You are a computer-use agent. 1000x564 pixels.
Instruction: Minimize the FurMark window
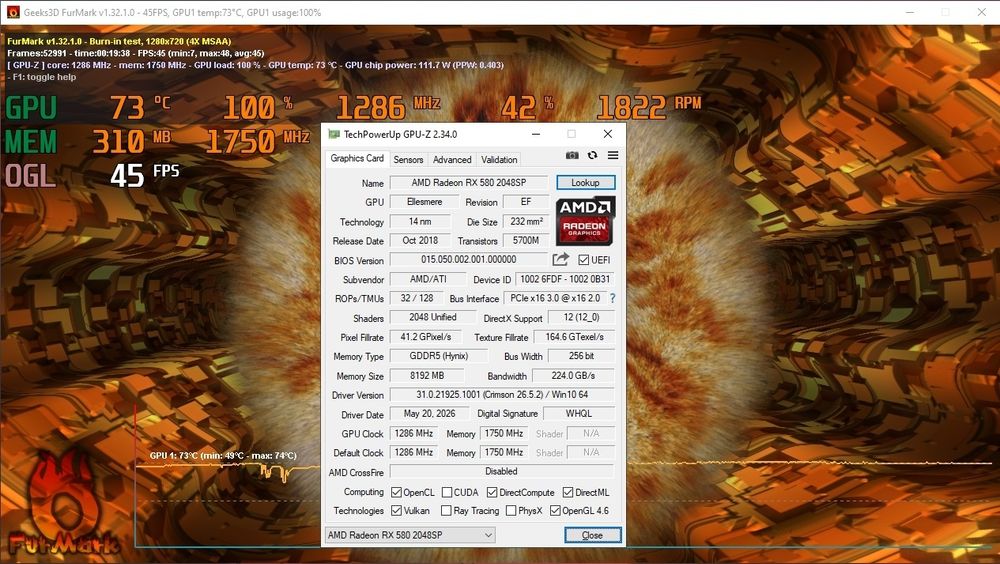(x=910, y=12)
